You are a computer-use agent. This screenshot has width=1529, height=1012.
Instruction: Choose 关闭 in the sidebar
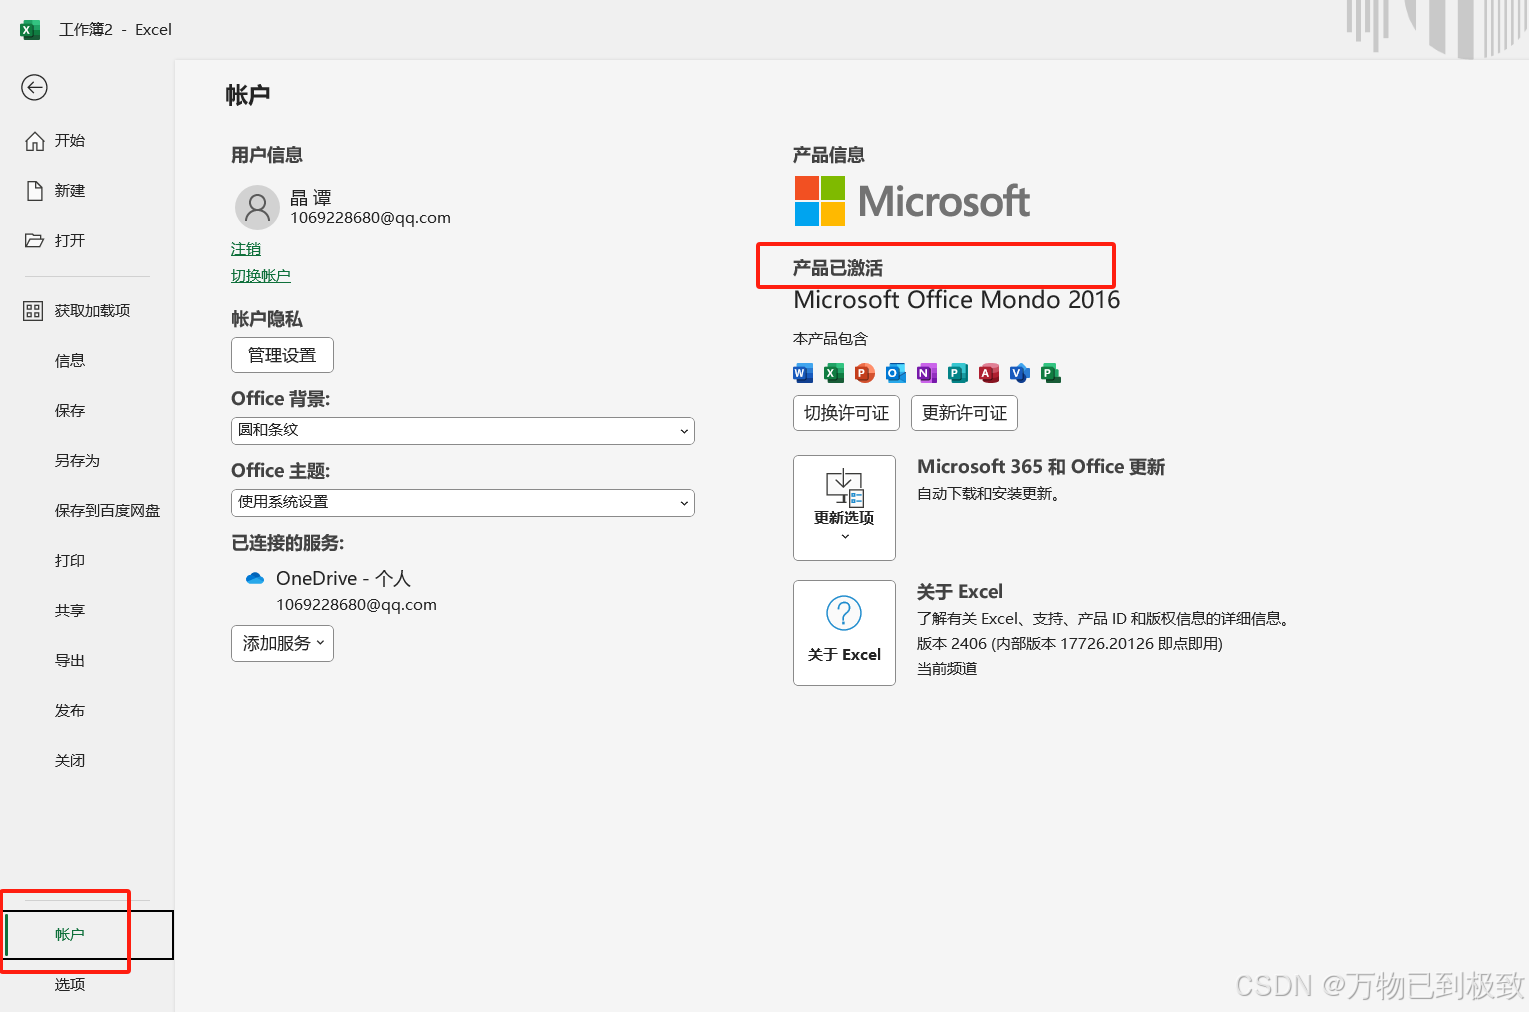point(70,761)
